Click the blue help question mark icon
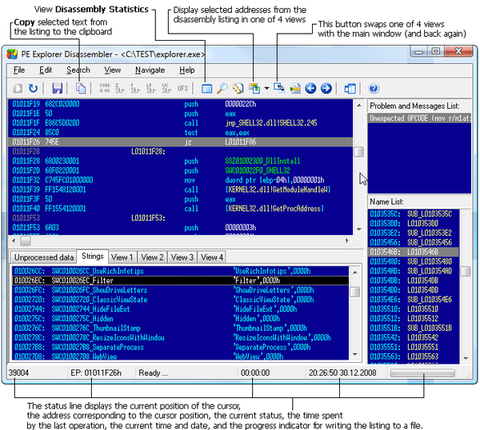480x430 pixels. pos(374,89)
